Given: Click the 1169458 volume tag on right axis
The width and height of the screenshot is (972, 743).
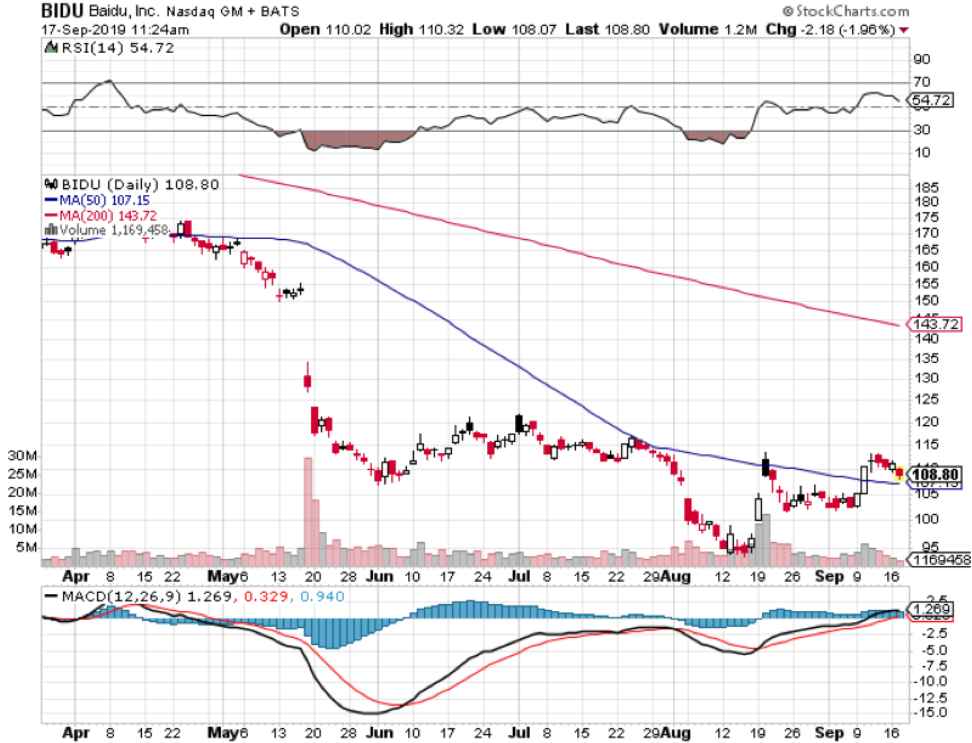Looking at the screenshot, I should point(939,560).
